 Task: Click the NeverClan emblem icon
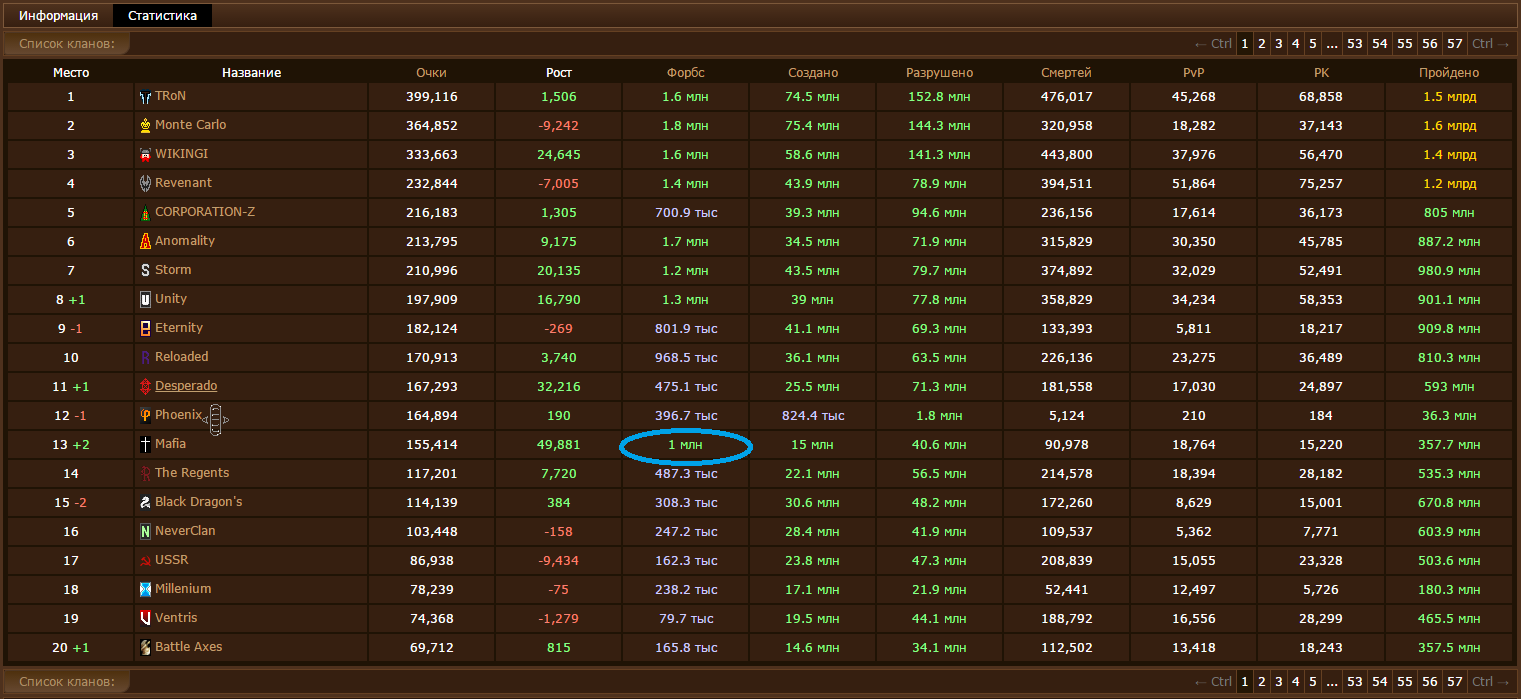[x=146, y=532]
